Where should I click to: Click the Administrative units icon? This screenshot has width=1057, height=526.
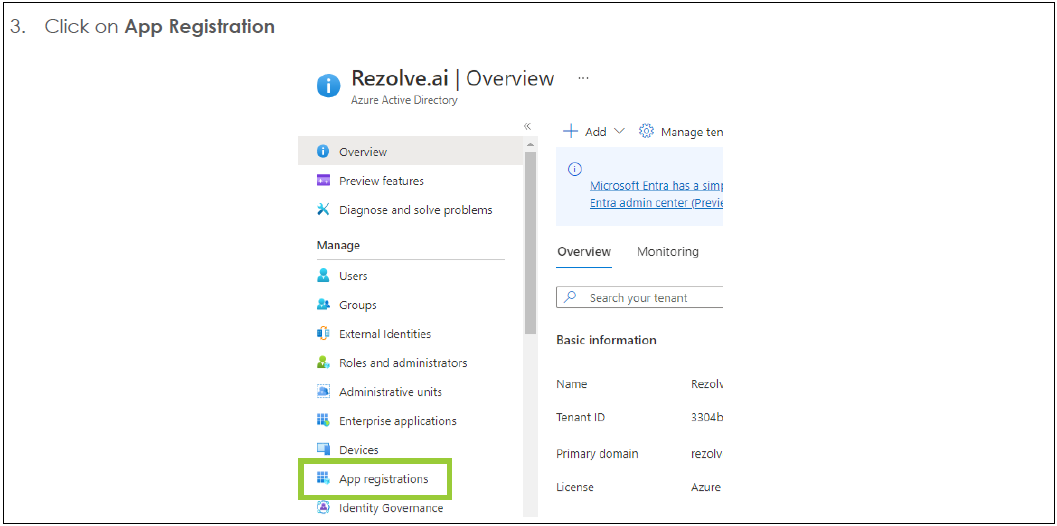click(323, 392)
